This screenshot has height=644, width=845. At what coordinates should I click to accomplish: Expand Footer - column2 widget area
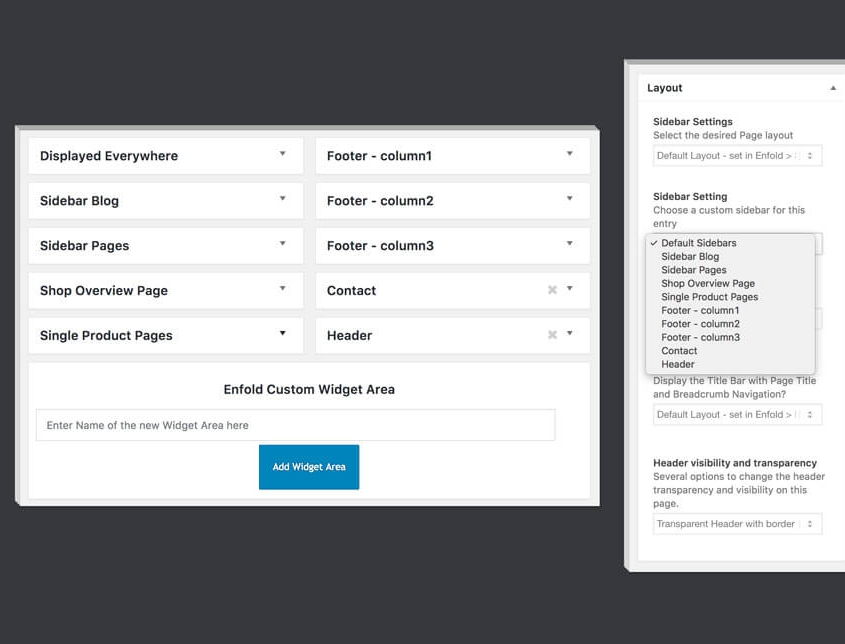pyautogui.click(x=569, y=199)
